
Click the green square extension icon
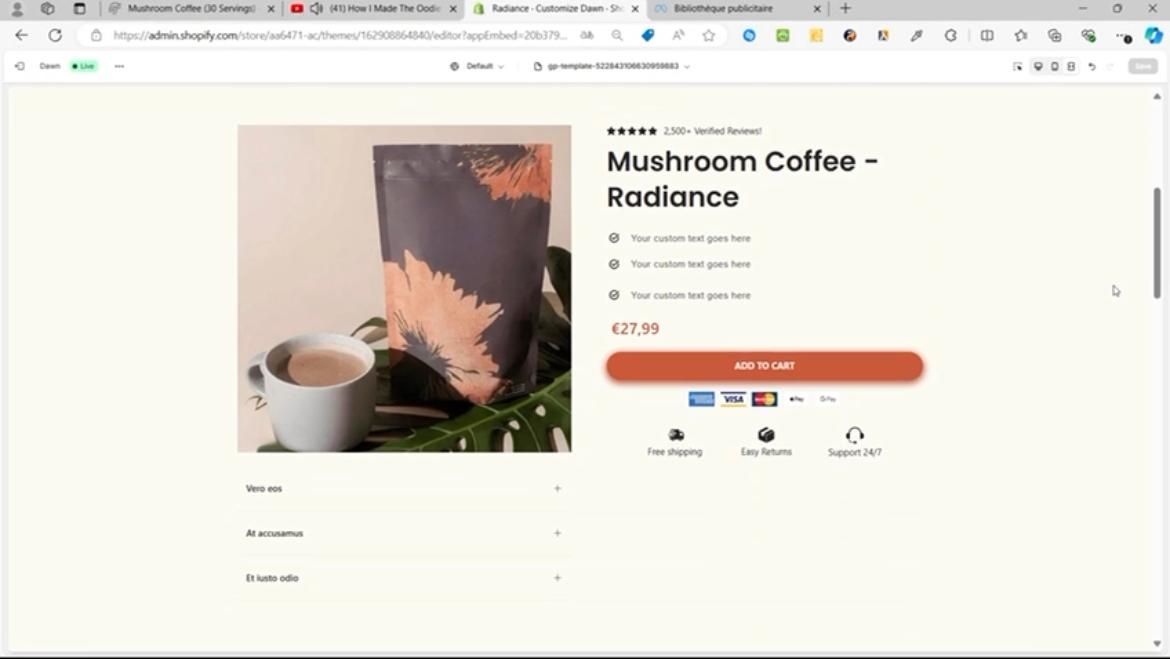click(783, 35)
